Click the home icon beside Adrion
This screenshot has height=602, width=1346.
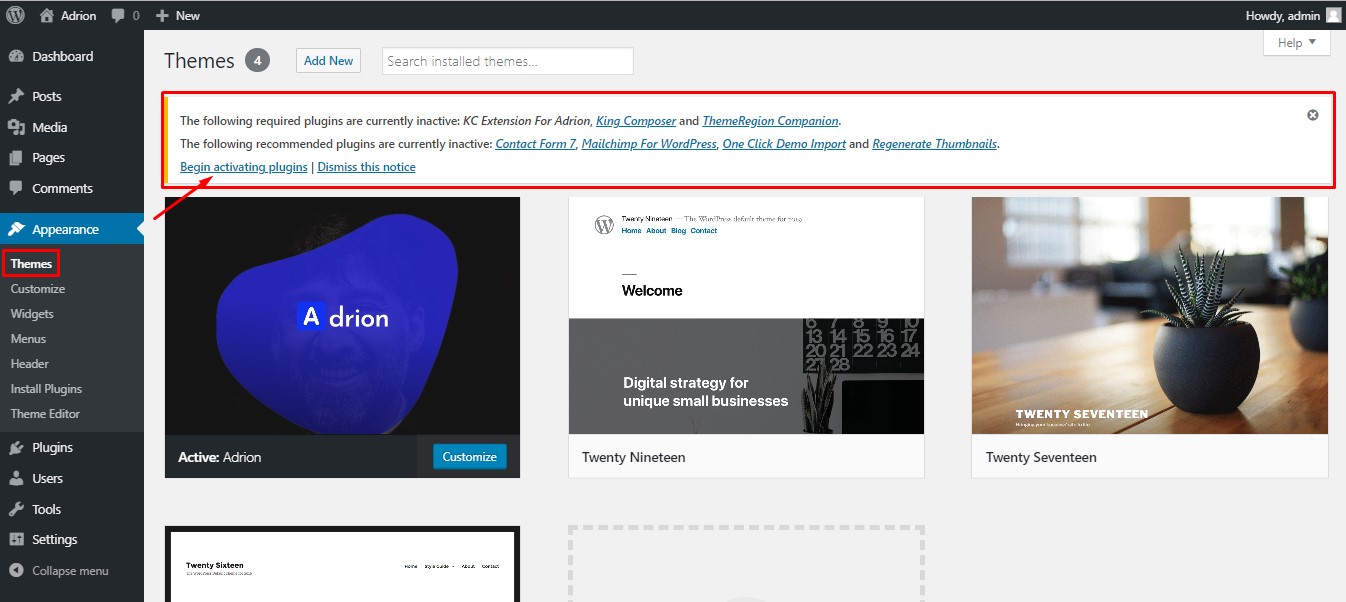click(47, 15)
